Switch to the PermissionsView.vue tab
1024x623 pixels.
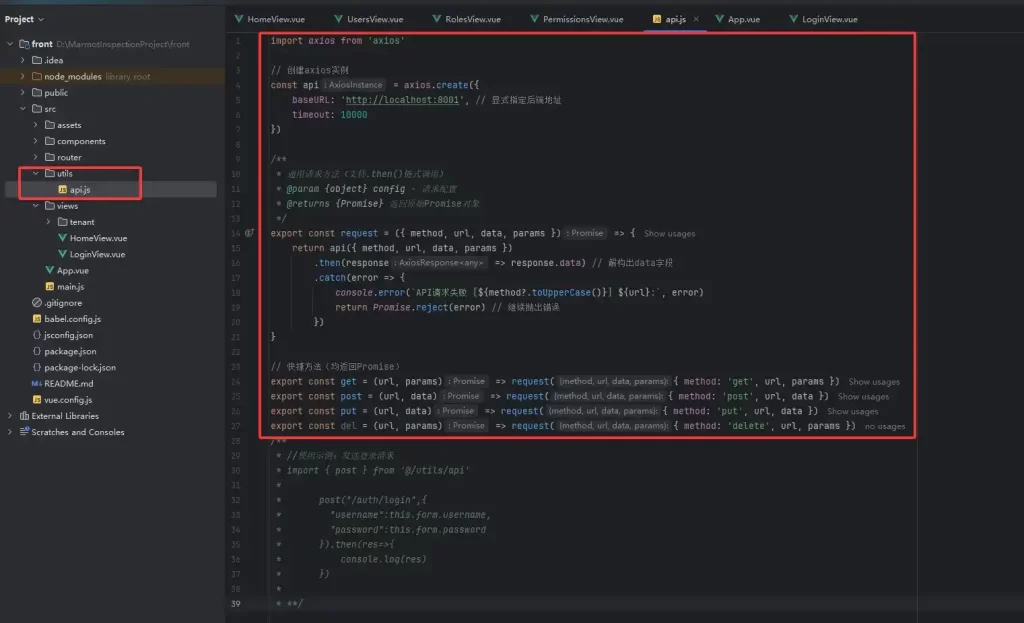pos(582,19)
